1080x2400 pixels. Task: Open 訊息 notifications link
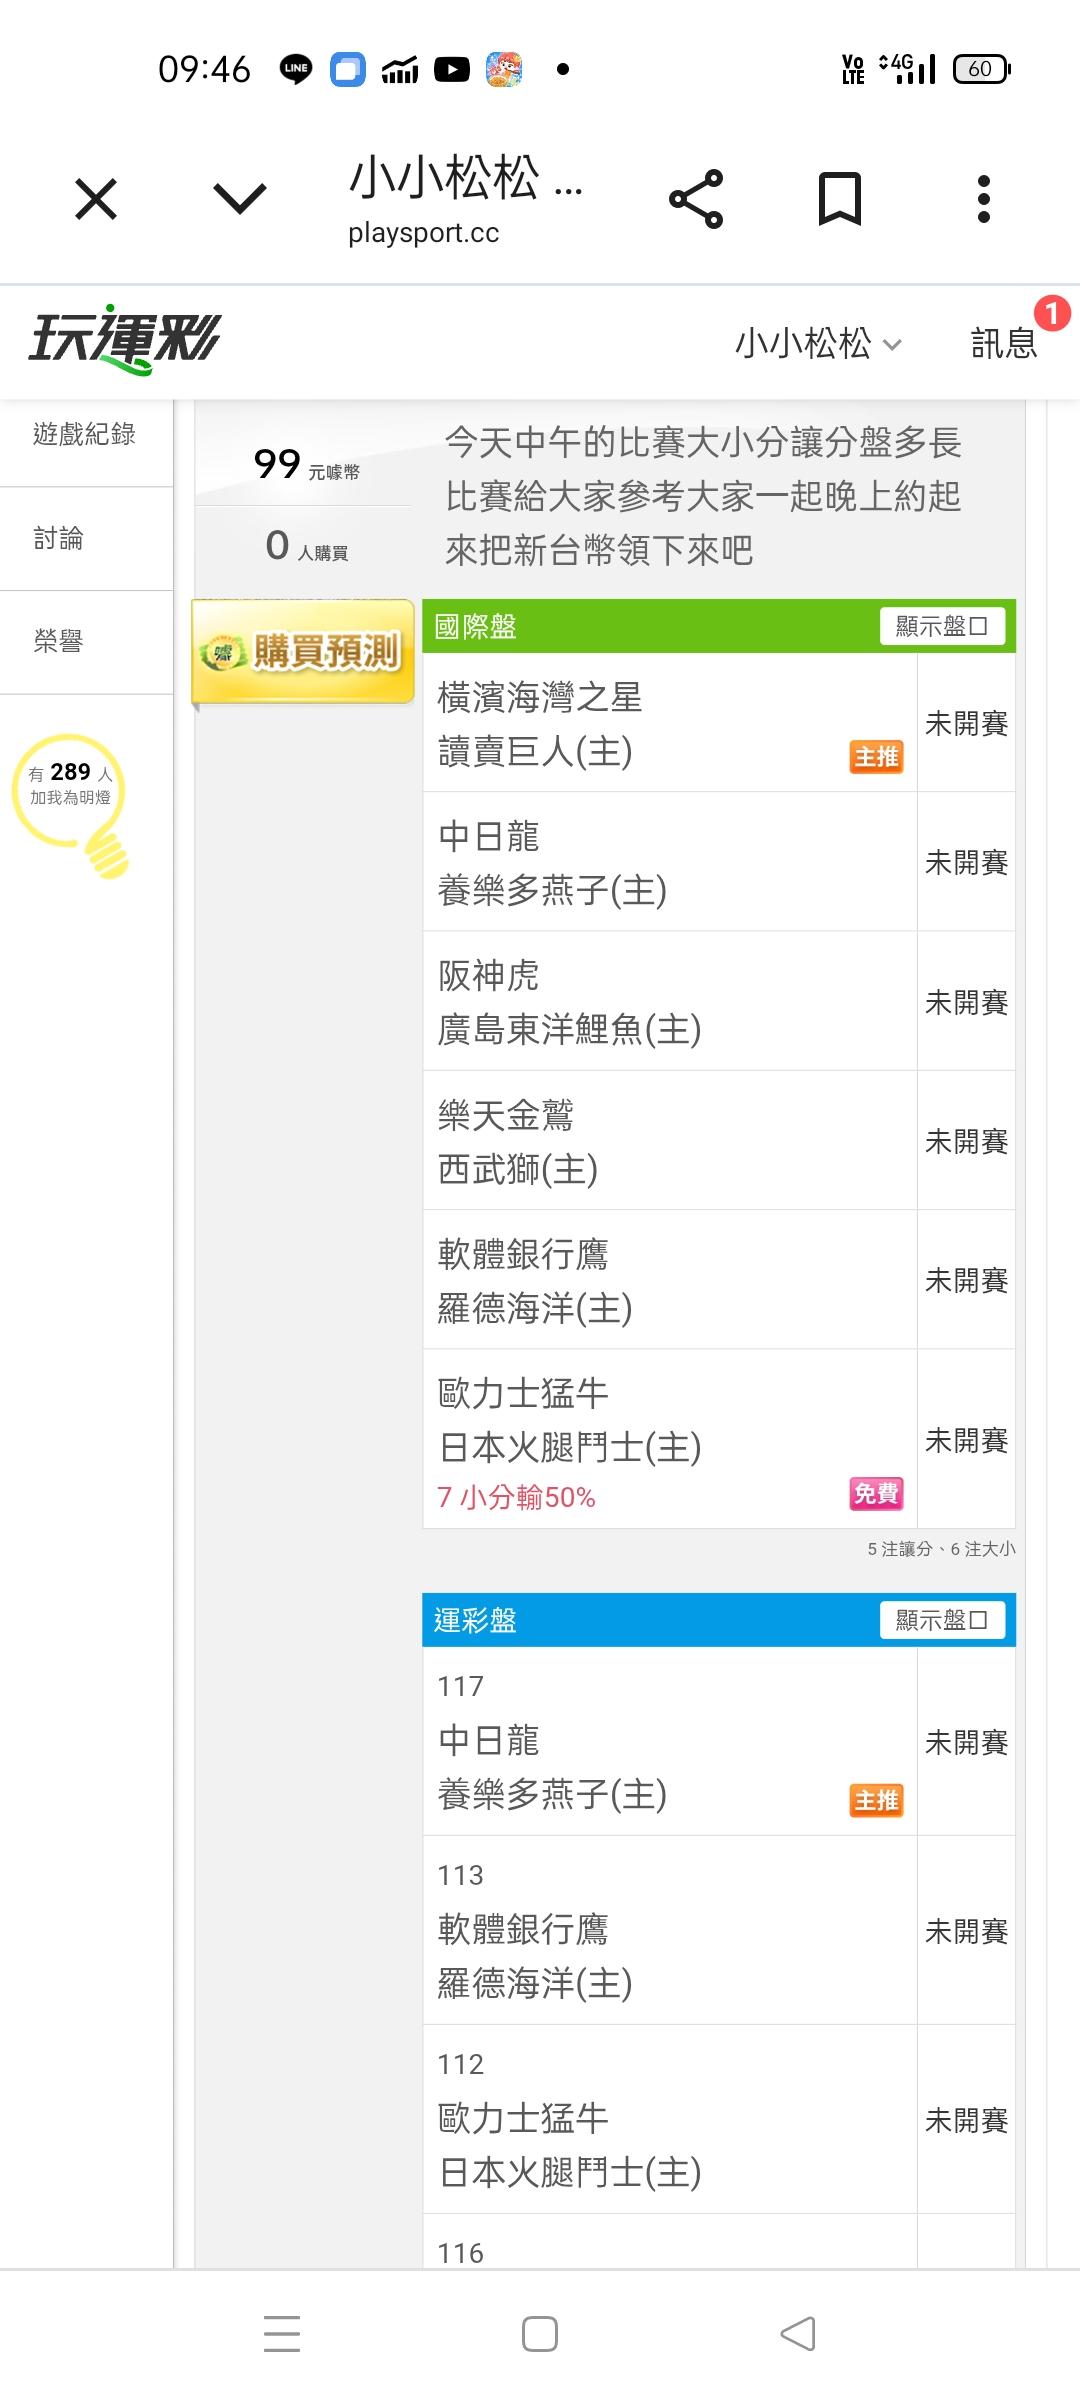(1004, 343)
